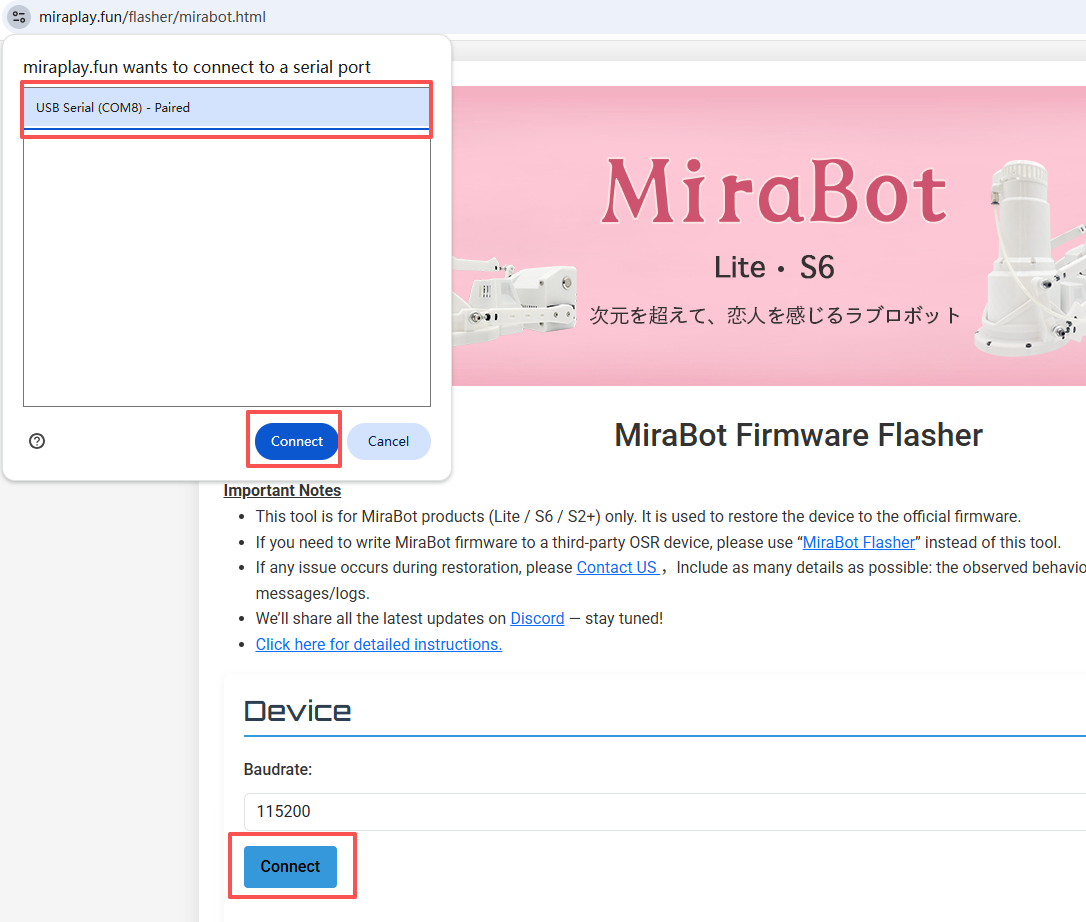The image size is (1086, 922).
Task: Click the Device section heading
Action: pyautogui.click(x=297, y=711)
